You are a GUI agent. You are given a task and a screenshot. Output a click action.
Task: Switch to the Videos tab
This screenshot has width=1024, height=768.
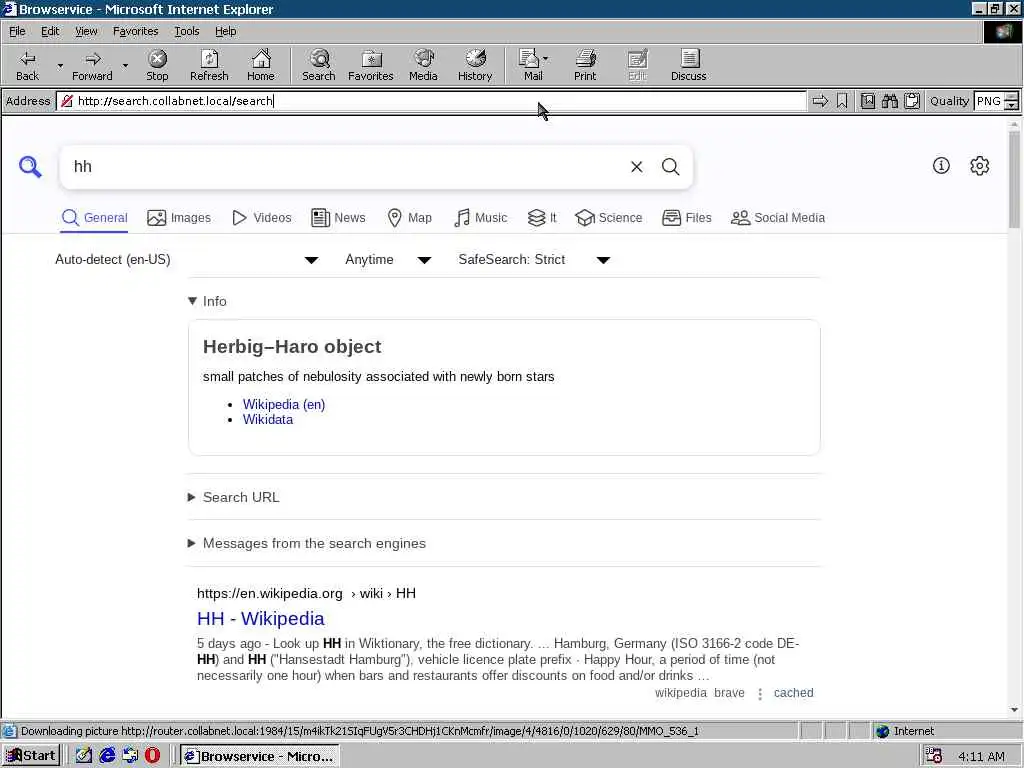262,218
